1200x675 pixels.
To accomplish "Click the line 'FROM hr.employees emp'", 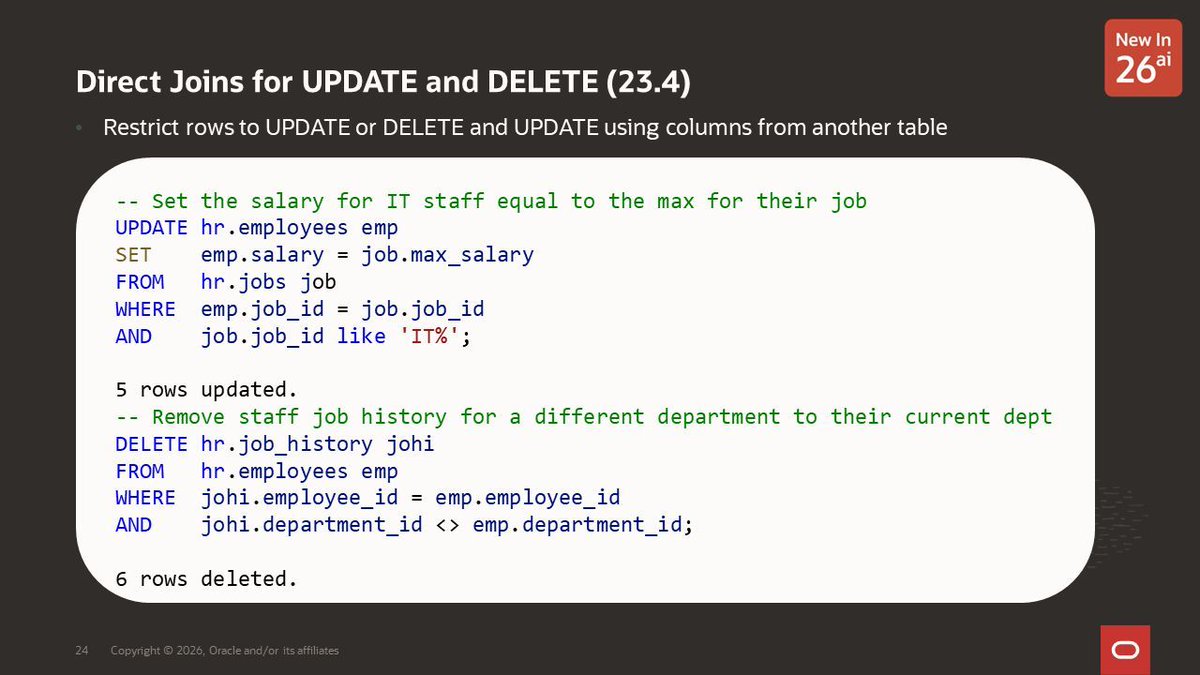I will (x=256, y=471).
